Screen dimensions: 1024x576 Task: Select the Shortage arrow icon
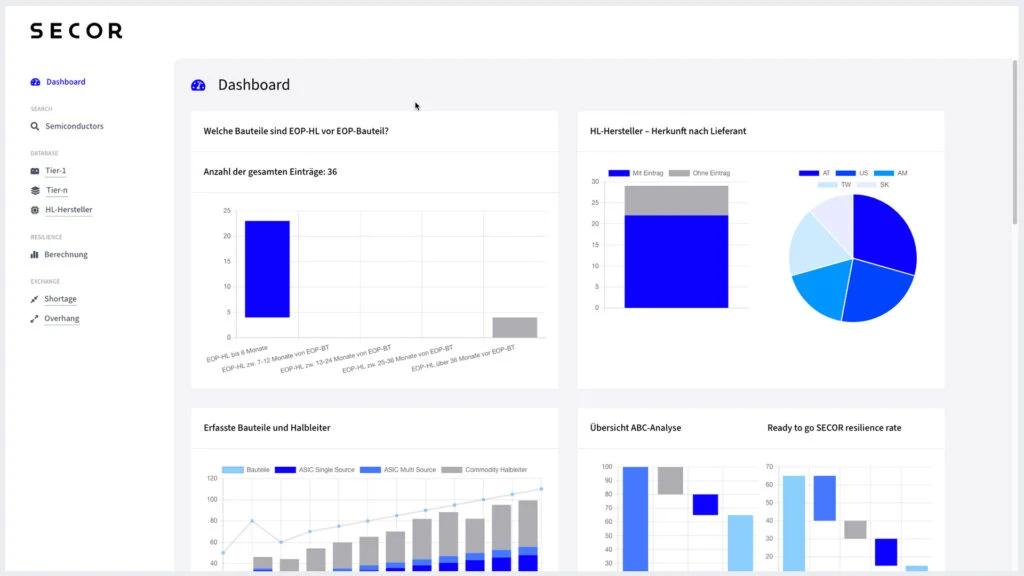coord(33,298)
